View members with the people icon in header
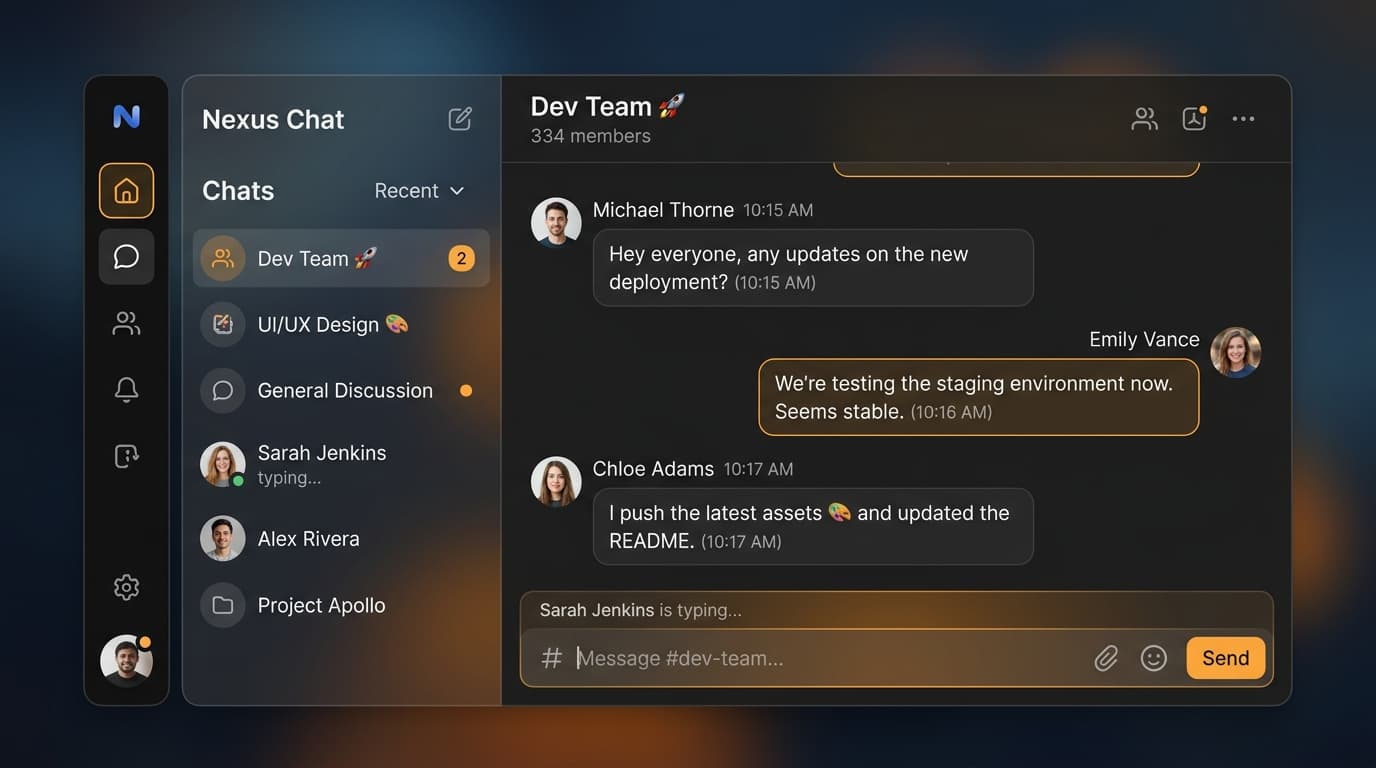The image size is (1376, 768). 1144,119
